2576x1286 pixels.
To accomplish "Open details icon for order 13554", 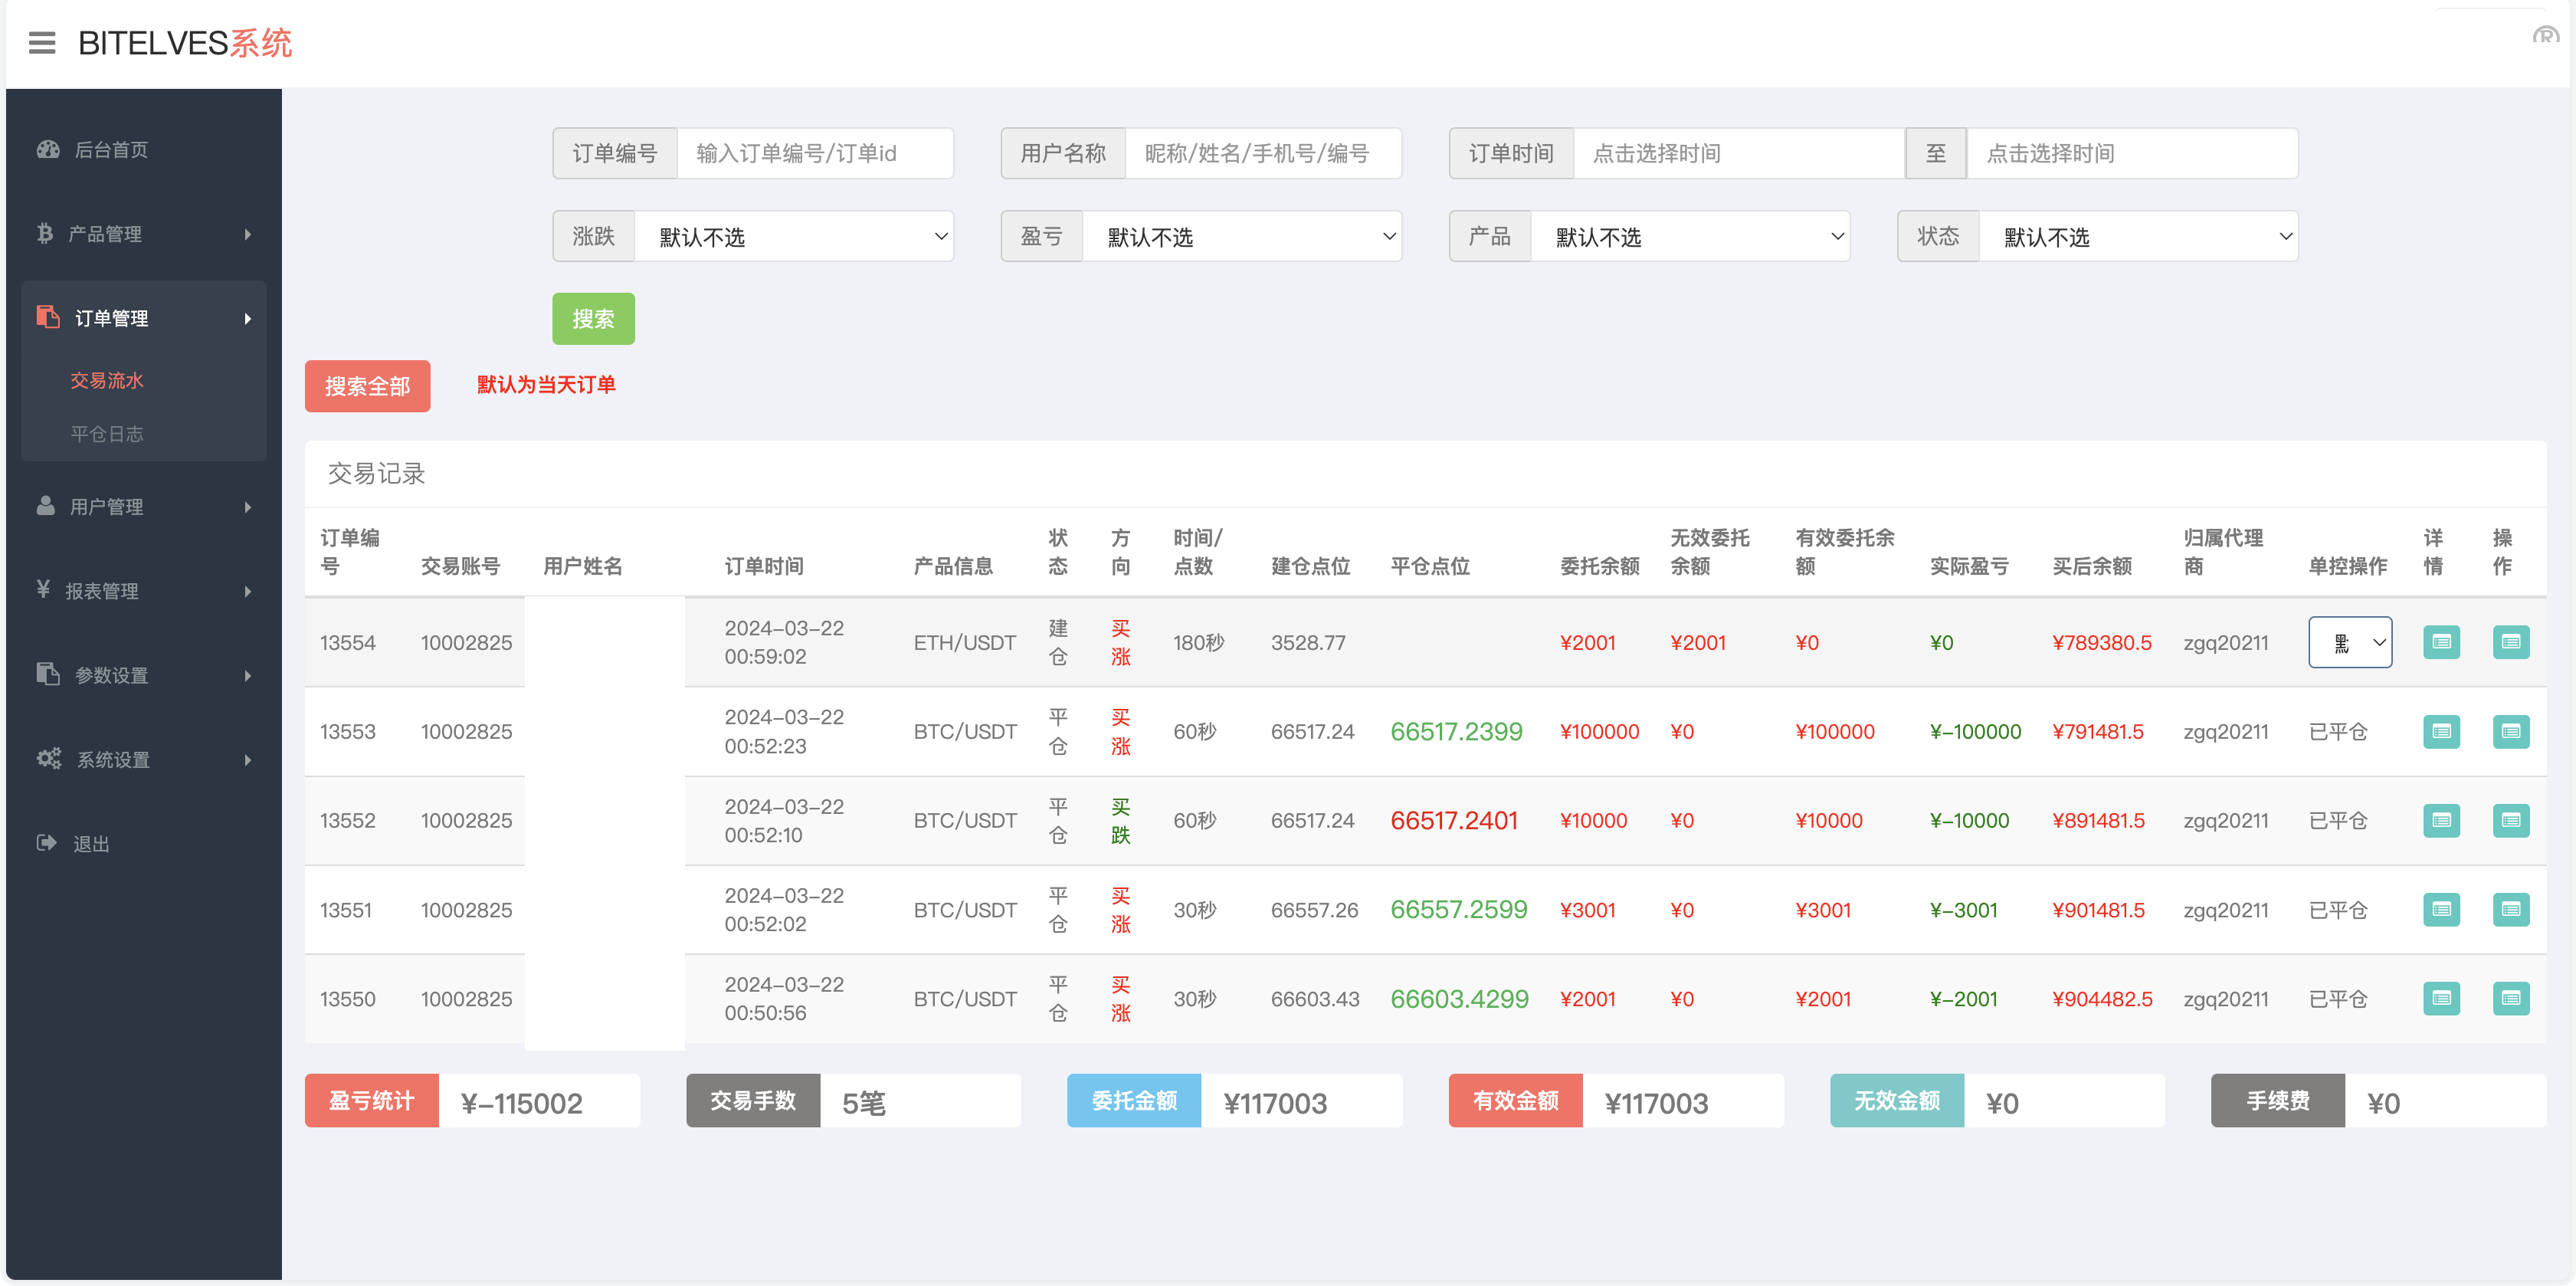I will pos(2440,642).
